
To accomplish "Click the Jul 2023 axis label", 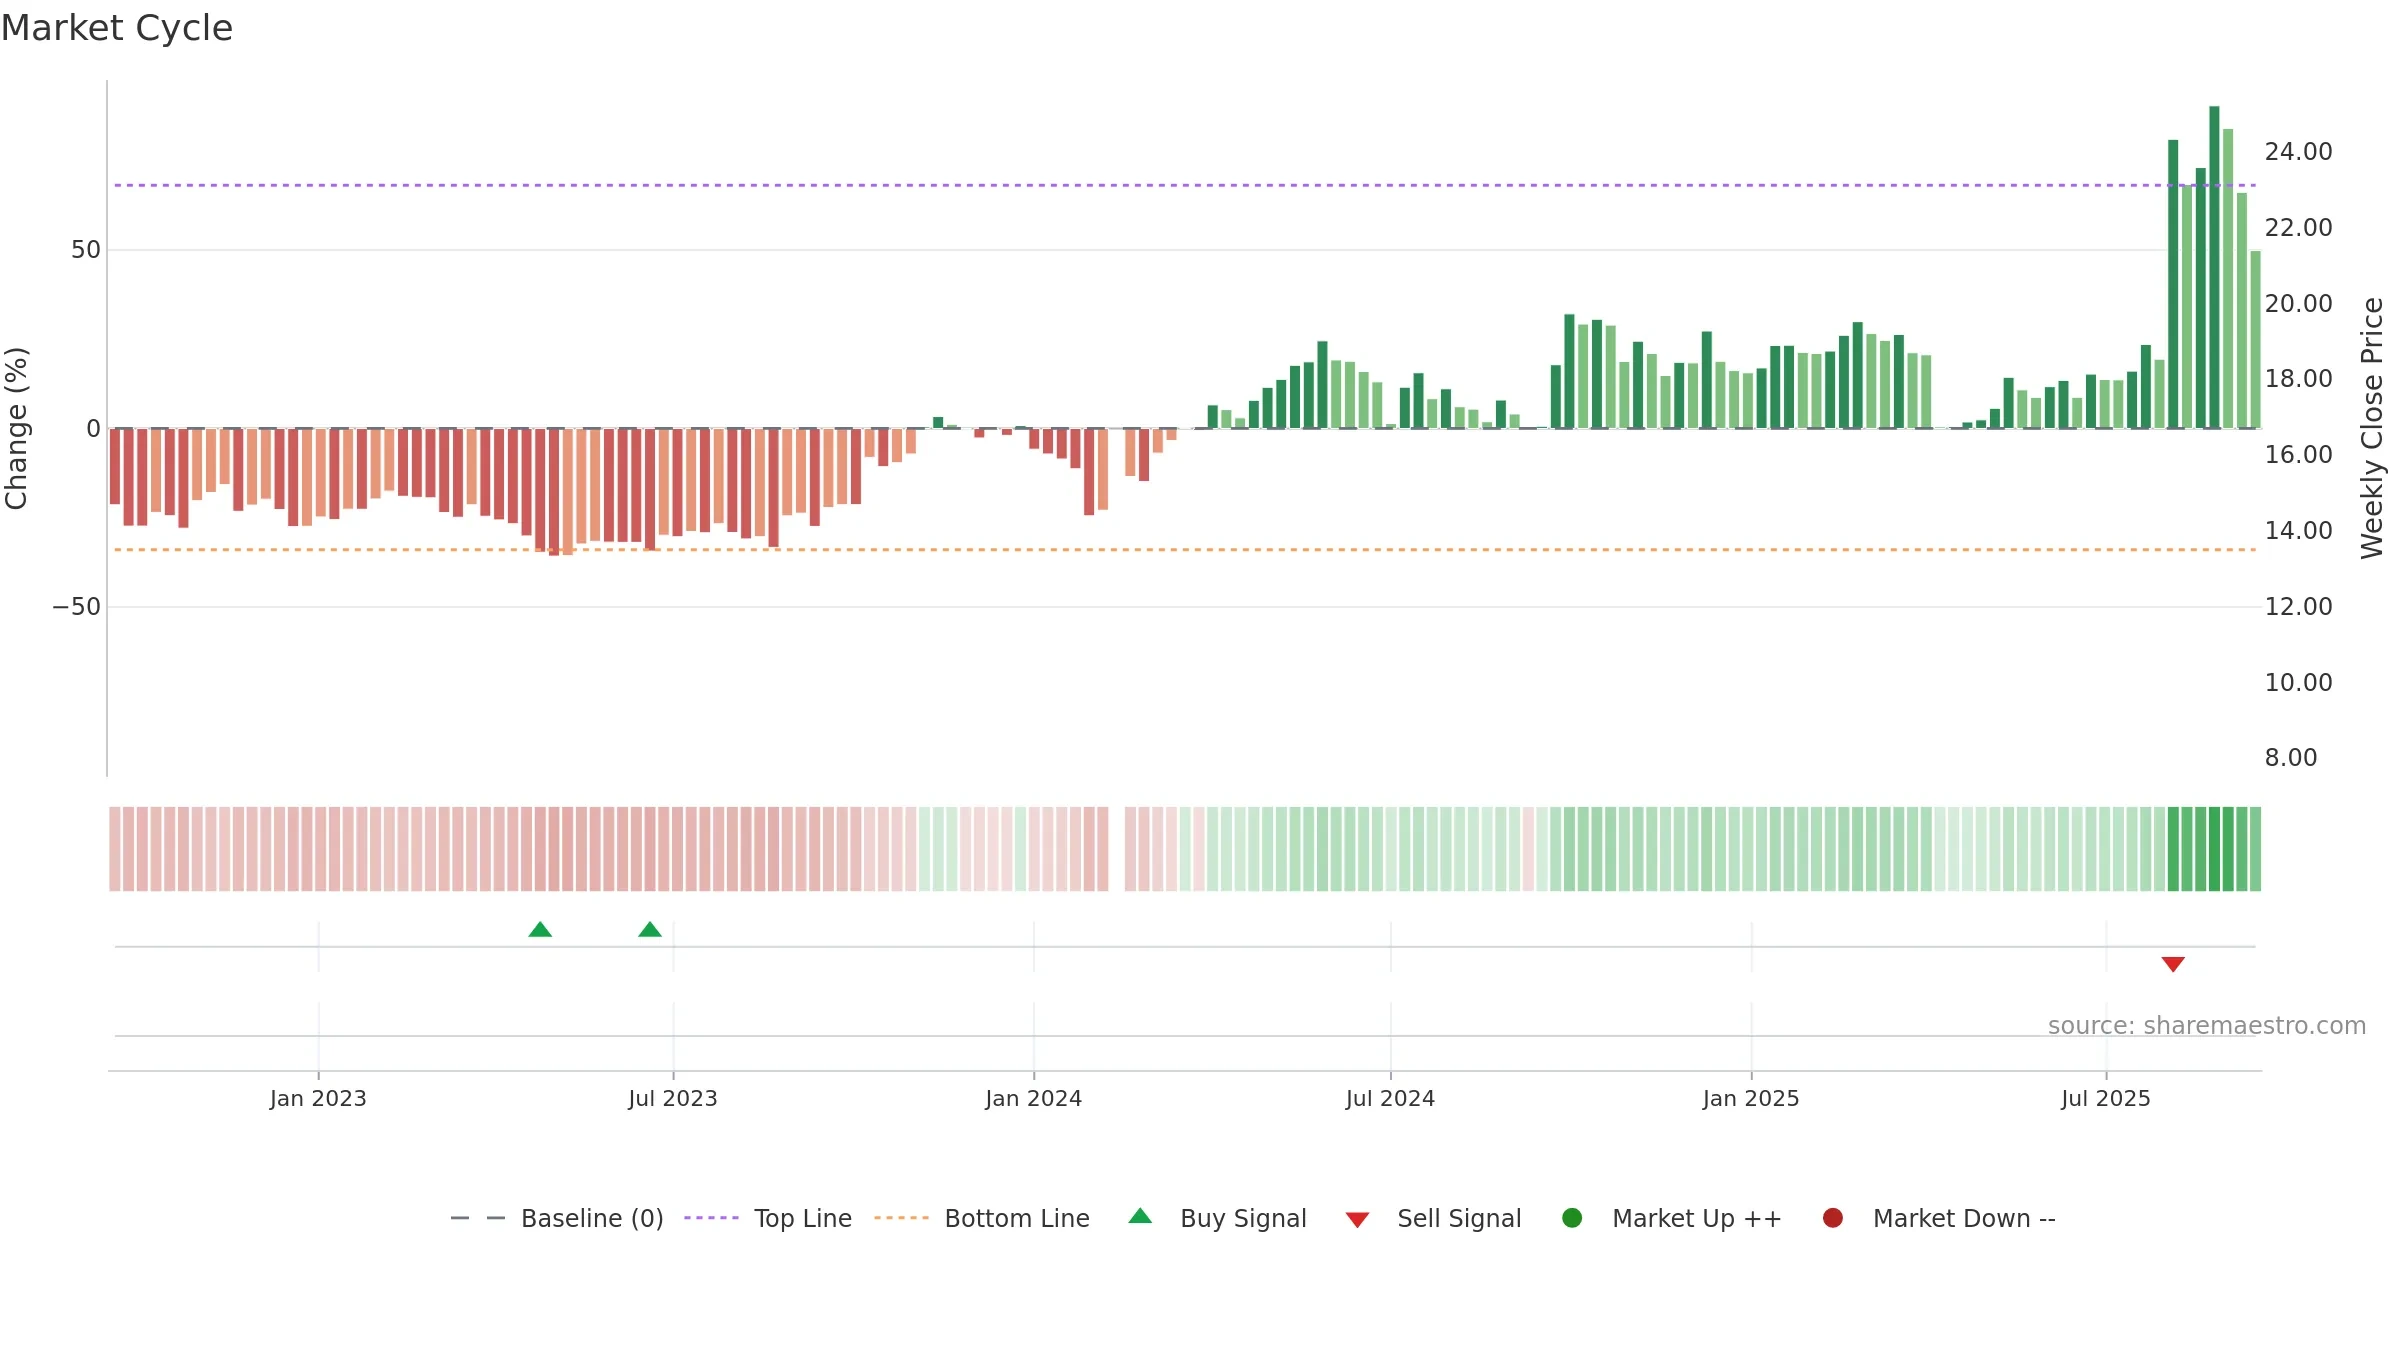I will click(x=673, y=1098).
